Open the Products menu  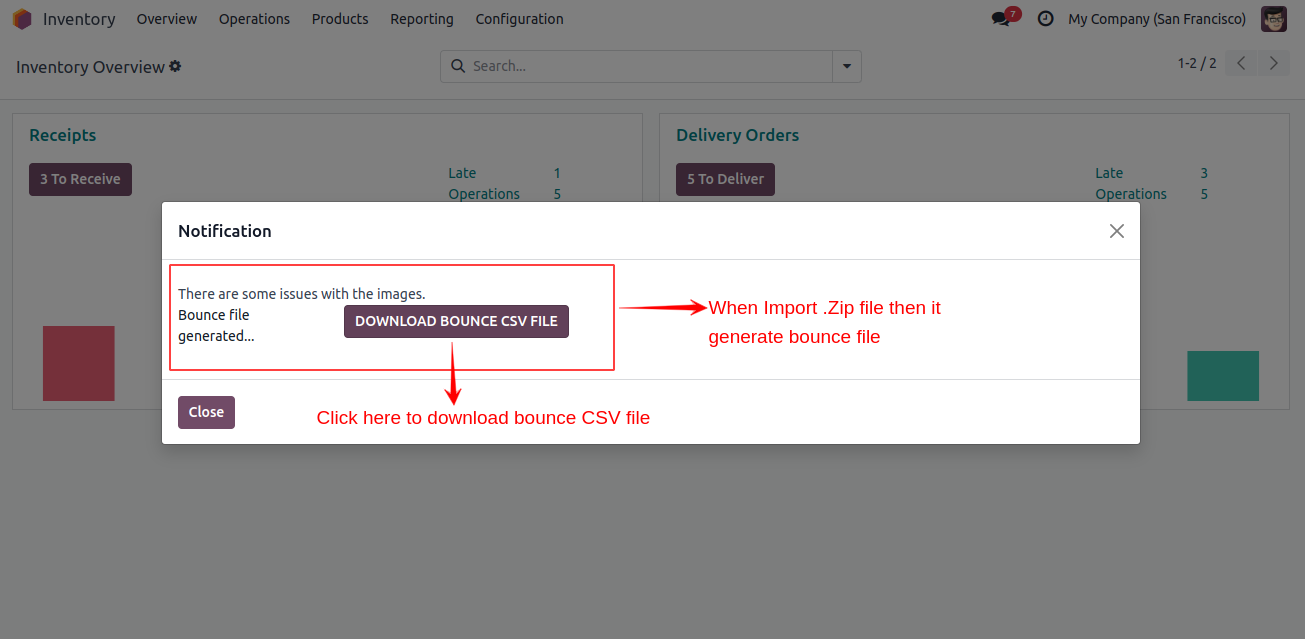340,19
